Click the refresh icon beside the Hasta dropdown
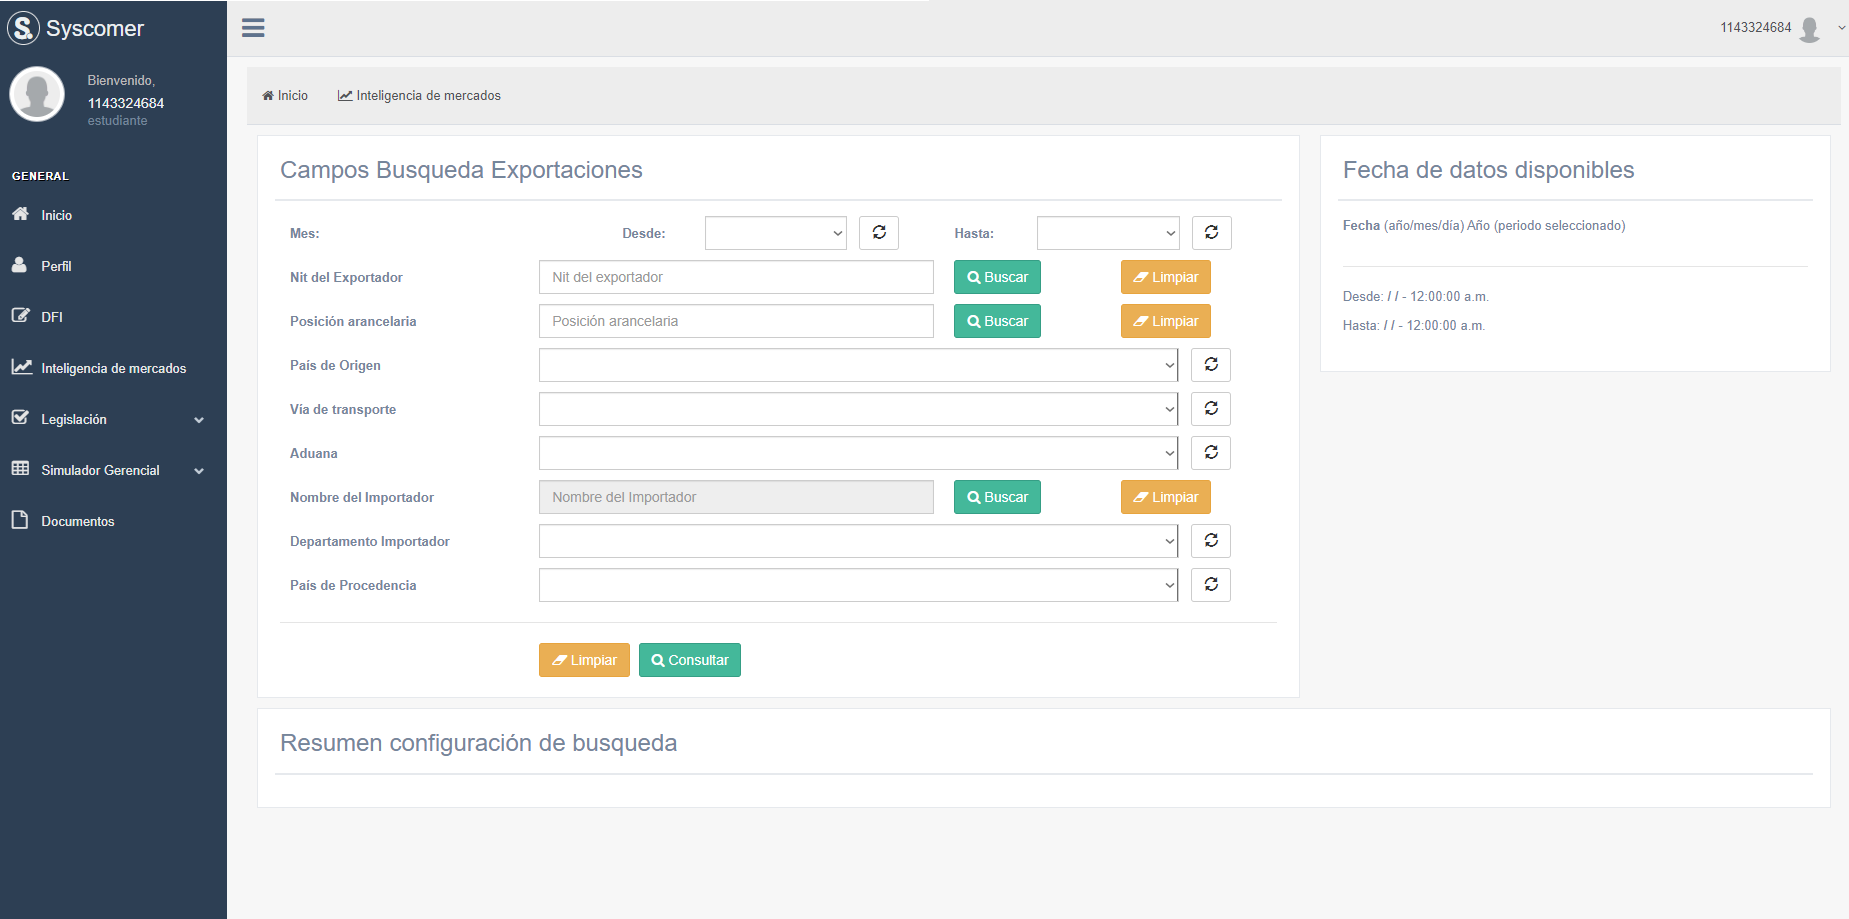Image resolution: width=1849 pixels, height=919 pixels. (1210, 233)
